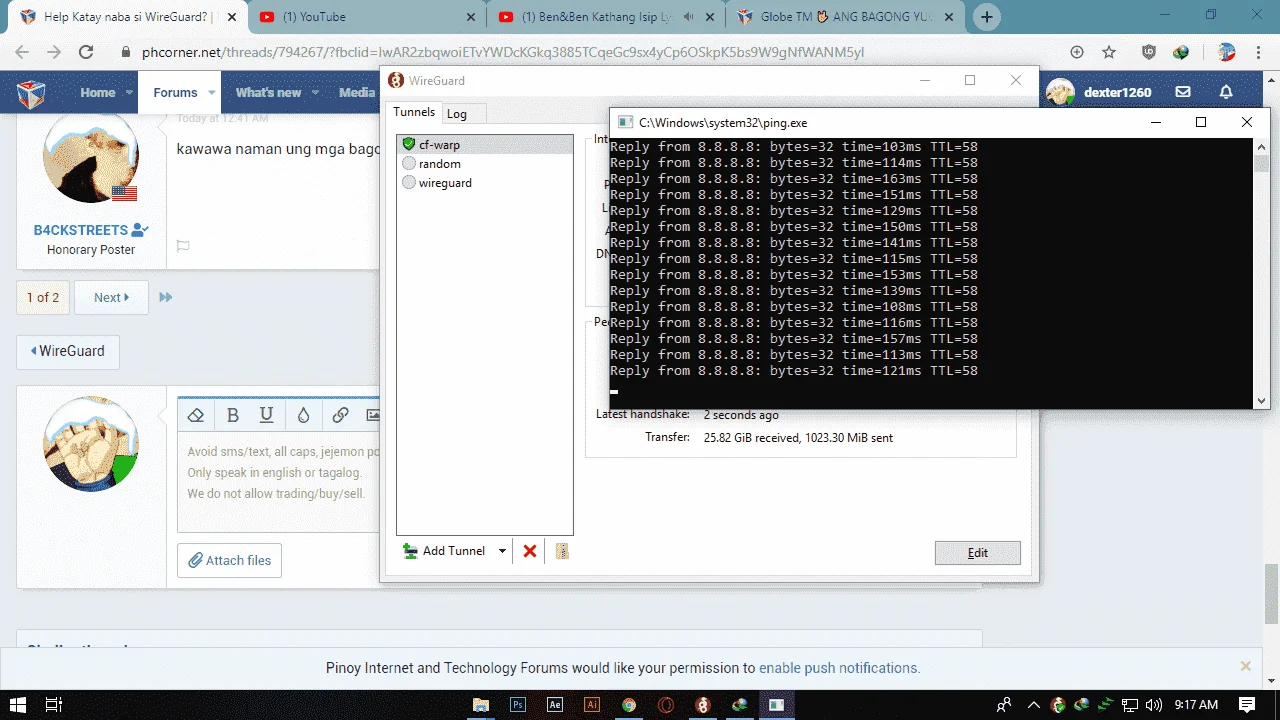The image size is (1280, 720).
Task: Switch to the Tunnels tab in WireGuard
Action: tap(413, 113)
